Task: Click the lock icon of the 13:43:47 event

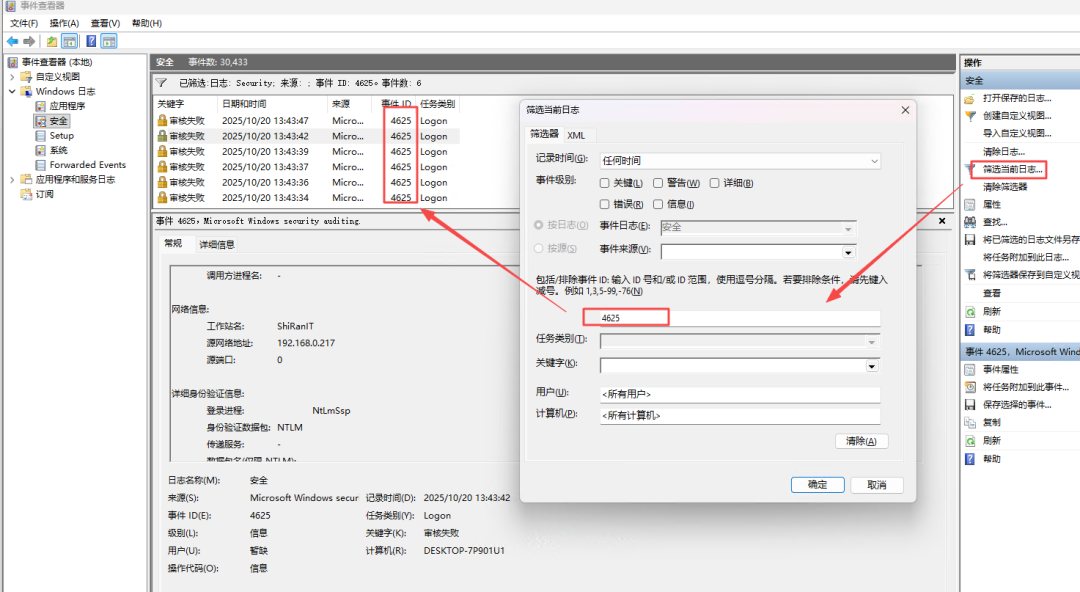Action: (x=162, y=121)
